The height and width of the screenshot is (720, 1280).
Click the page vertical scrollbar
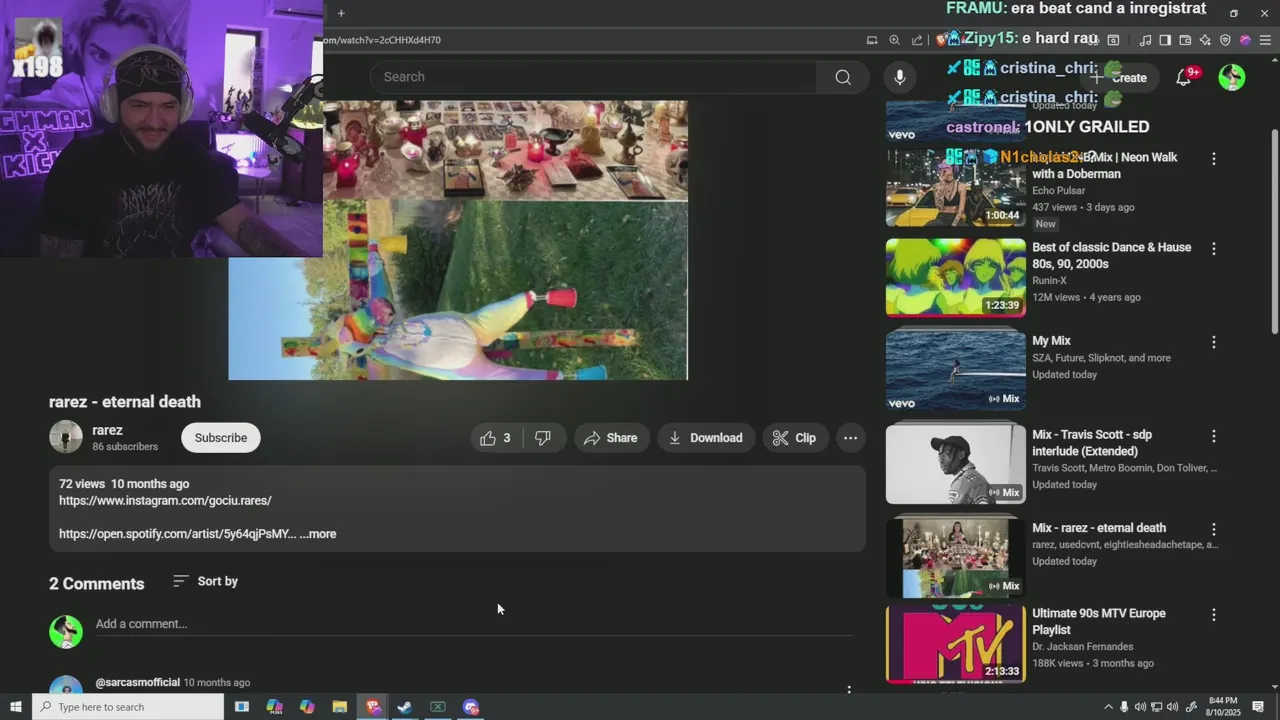(1274, 230)
